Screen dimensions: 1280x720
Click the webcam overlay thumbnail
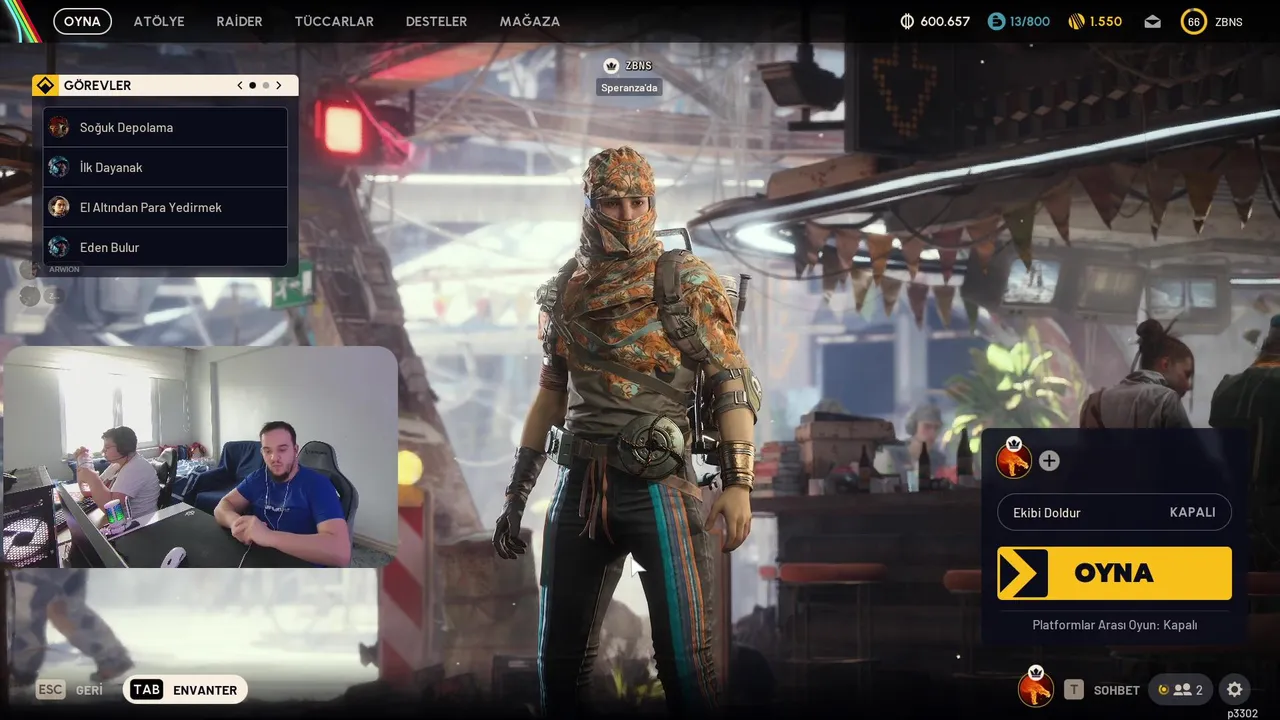tap(200, 457)
